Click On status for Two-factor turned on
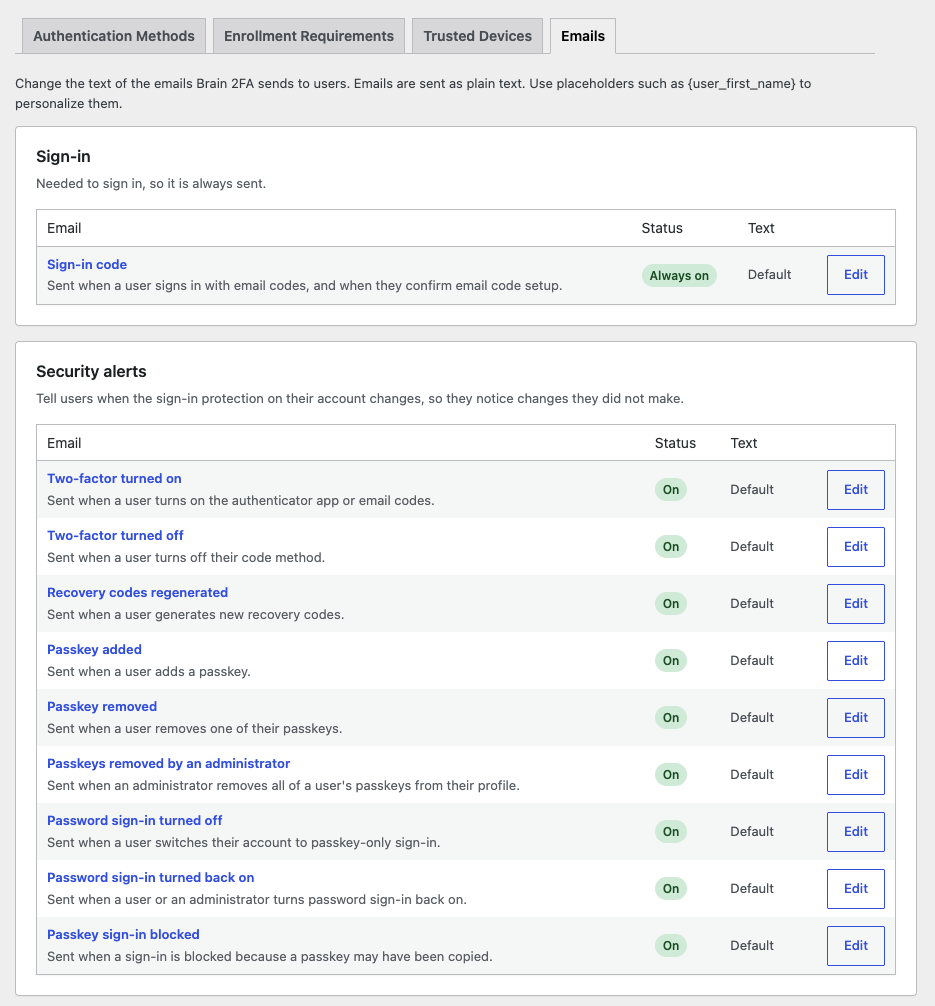 [671, 490]
